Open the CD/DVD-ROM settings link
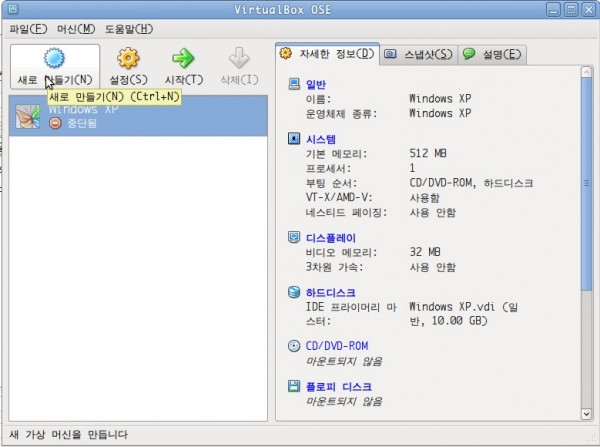The height and width of the screenshot is (447, 600). click(337, 346)
